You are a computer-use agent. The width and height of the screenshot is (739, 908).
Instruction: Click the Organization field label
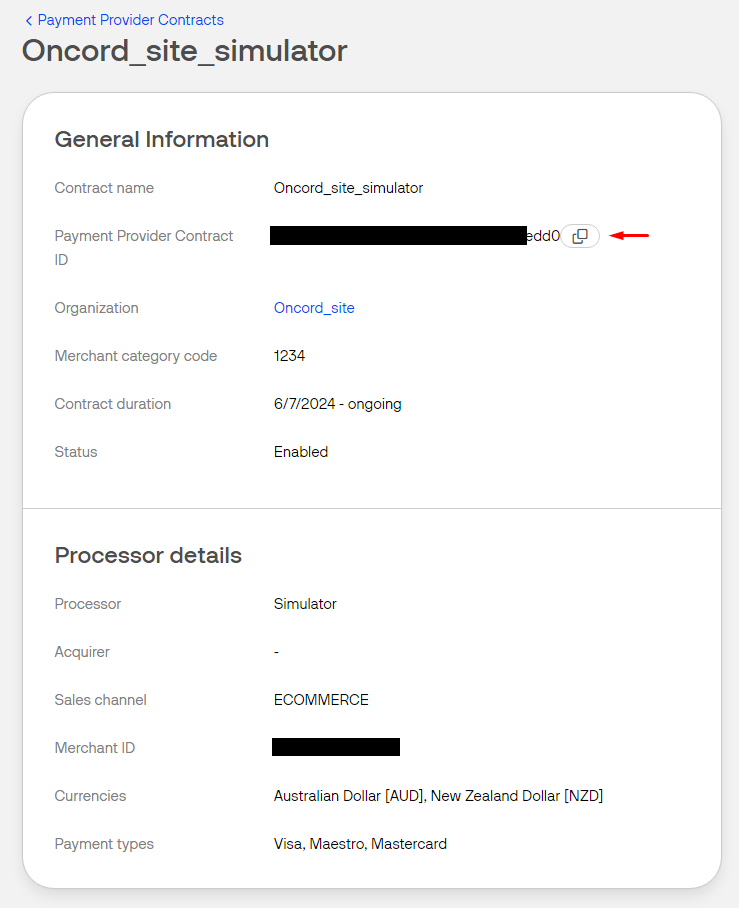pos(96,308)
